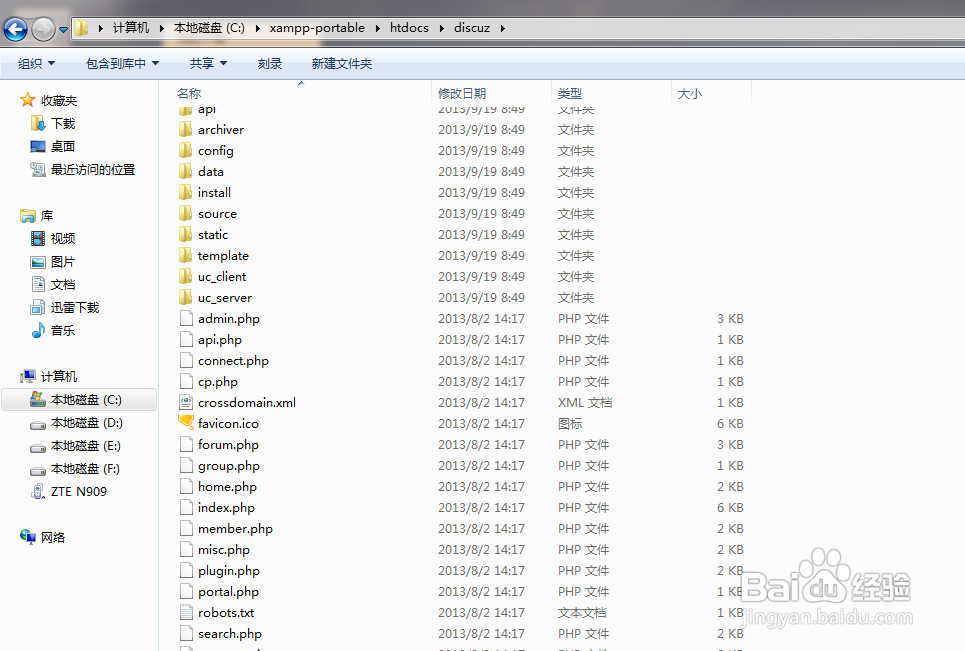Go to htdocs in address bar

(x=409, y=28)
